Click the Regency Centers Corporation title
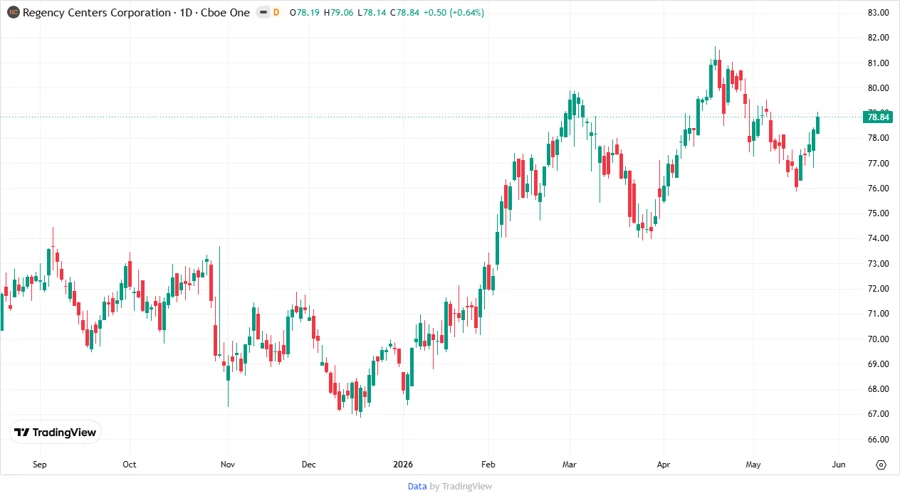The width and height of the screenshot is (900, 498). coord(96,12)
